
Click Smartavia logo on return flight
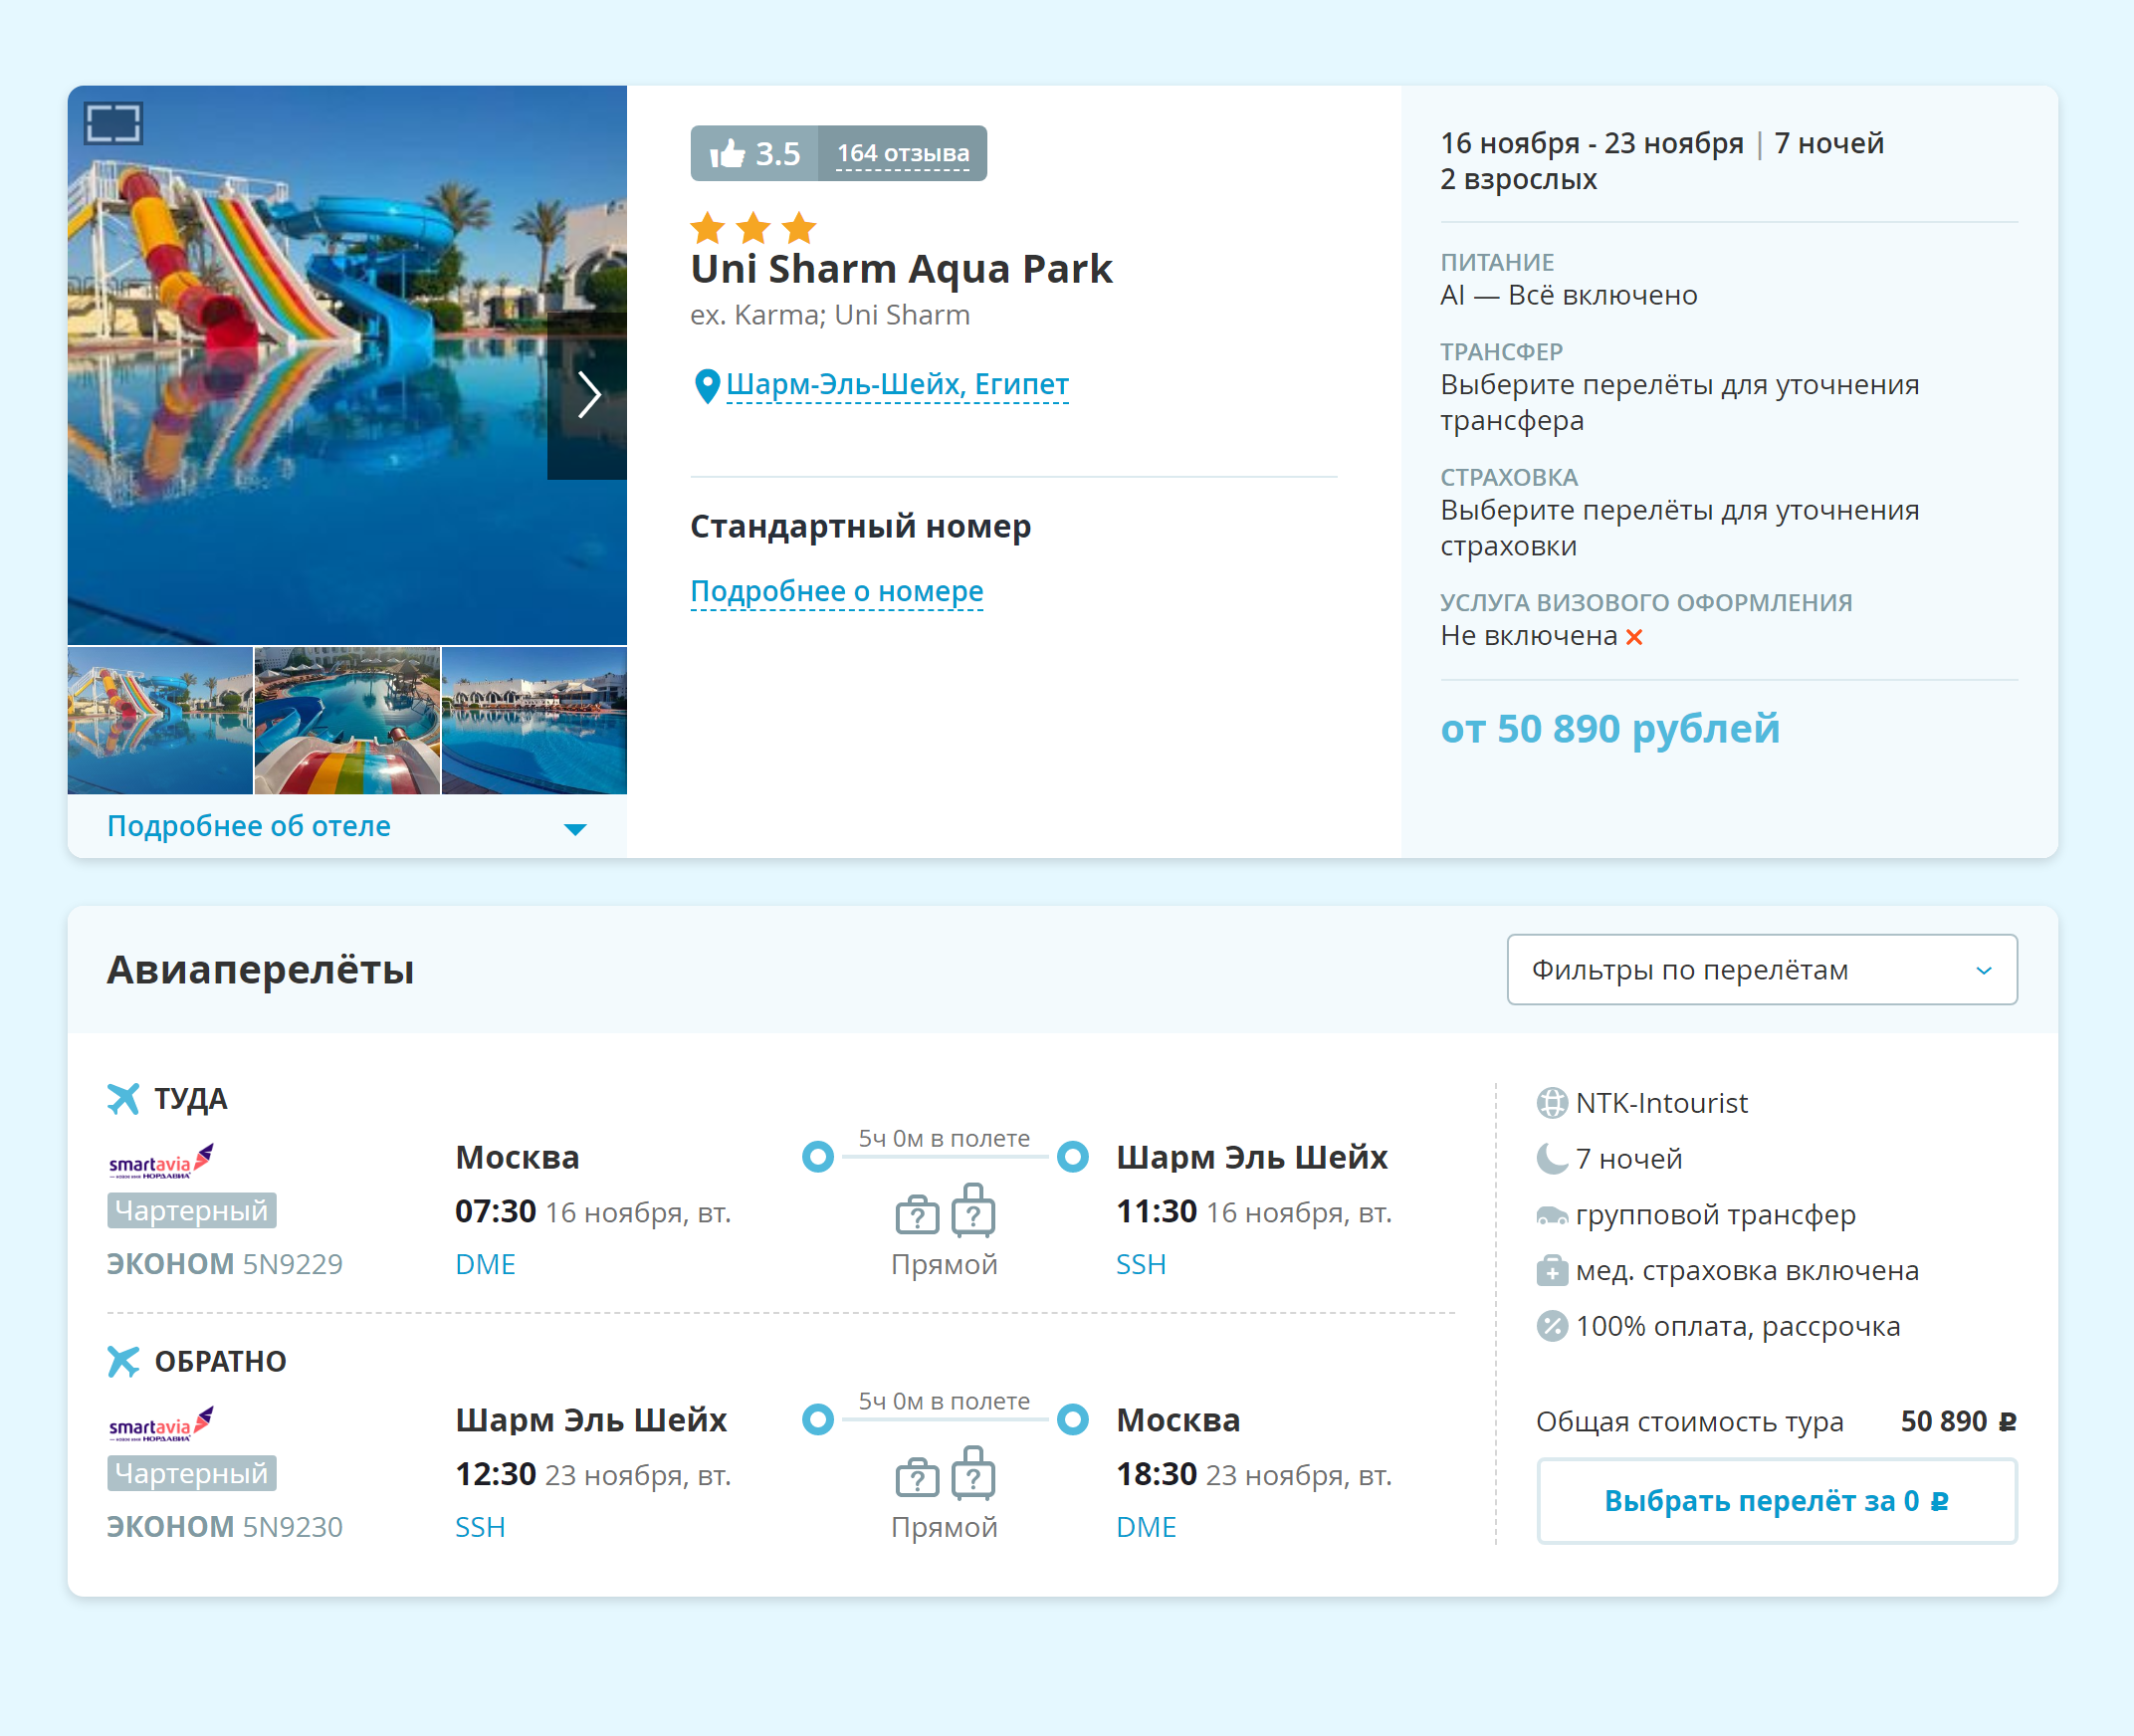161,1424
